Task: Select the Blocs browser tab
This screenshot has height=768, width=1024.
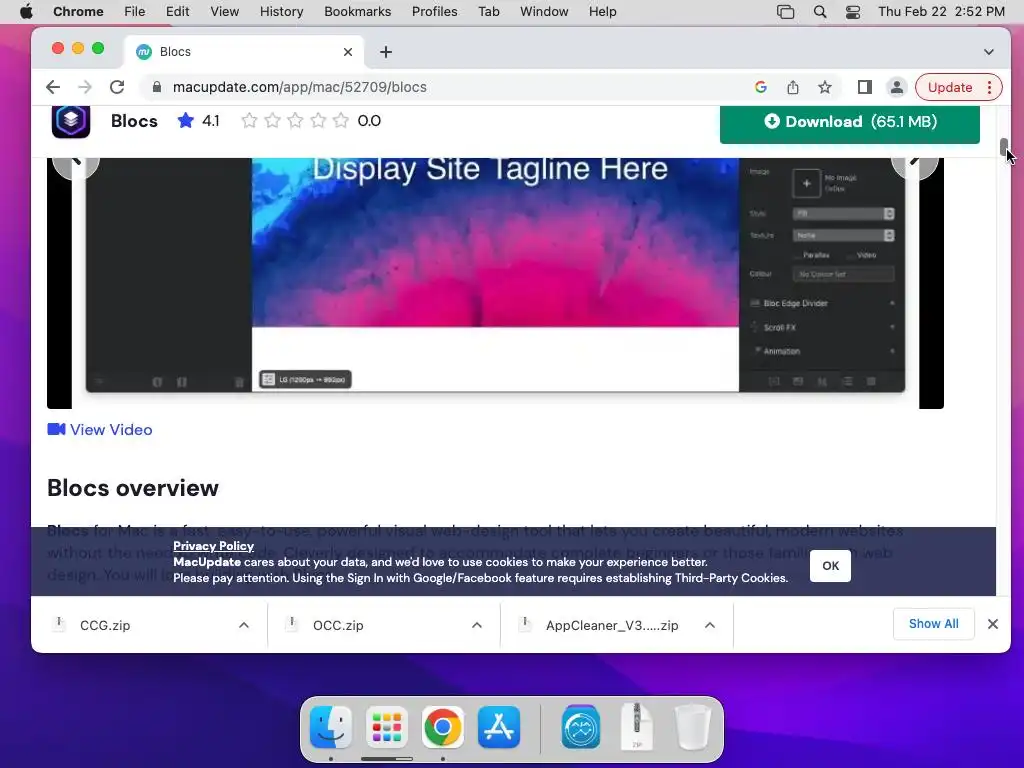Action: 244,52
